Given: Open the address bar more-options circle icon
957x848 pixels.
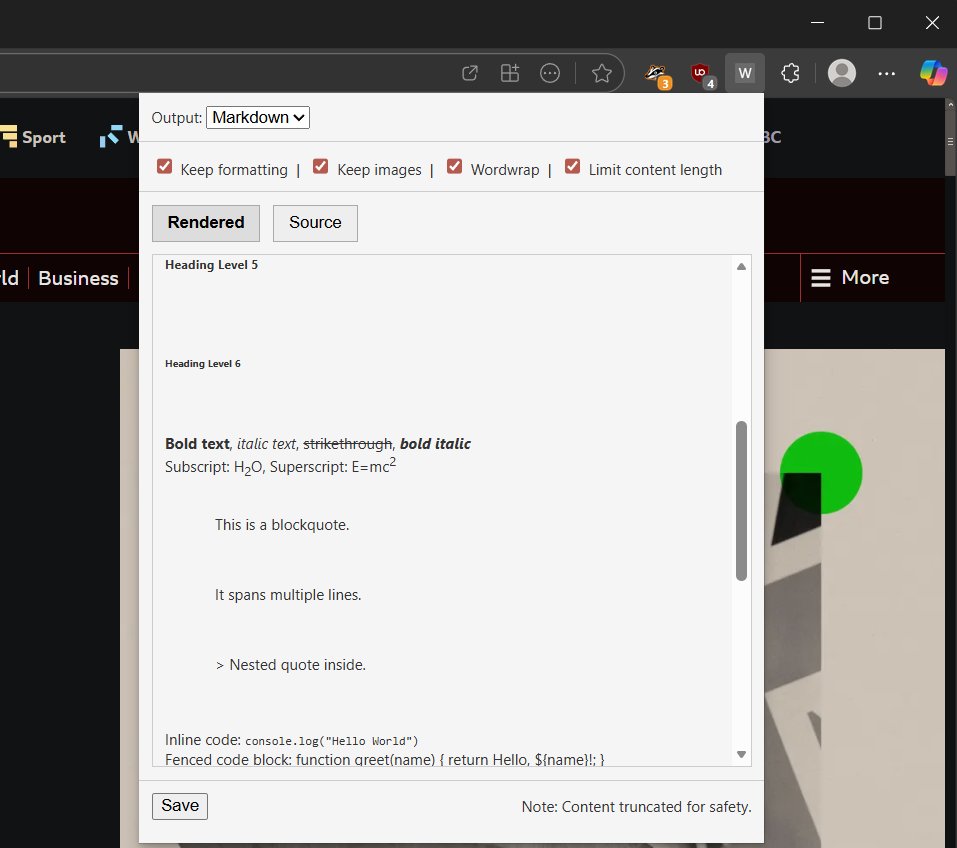Looking at the screenshot, I should coord(549,73).
